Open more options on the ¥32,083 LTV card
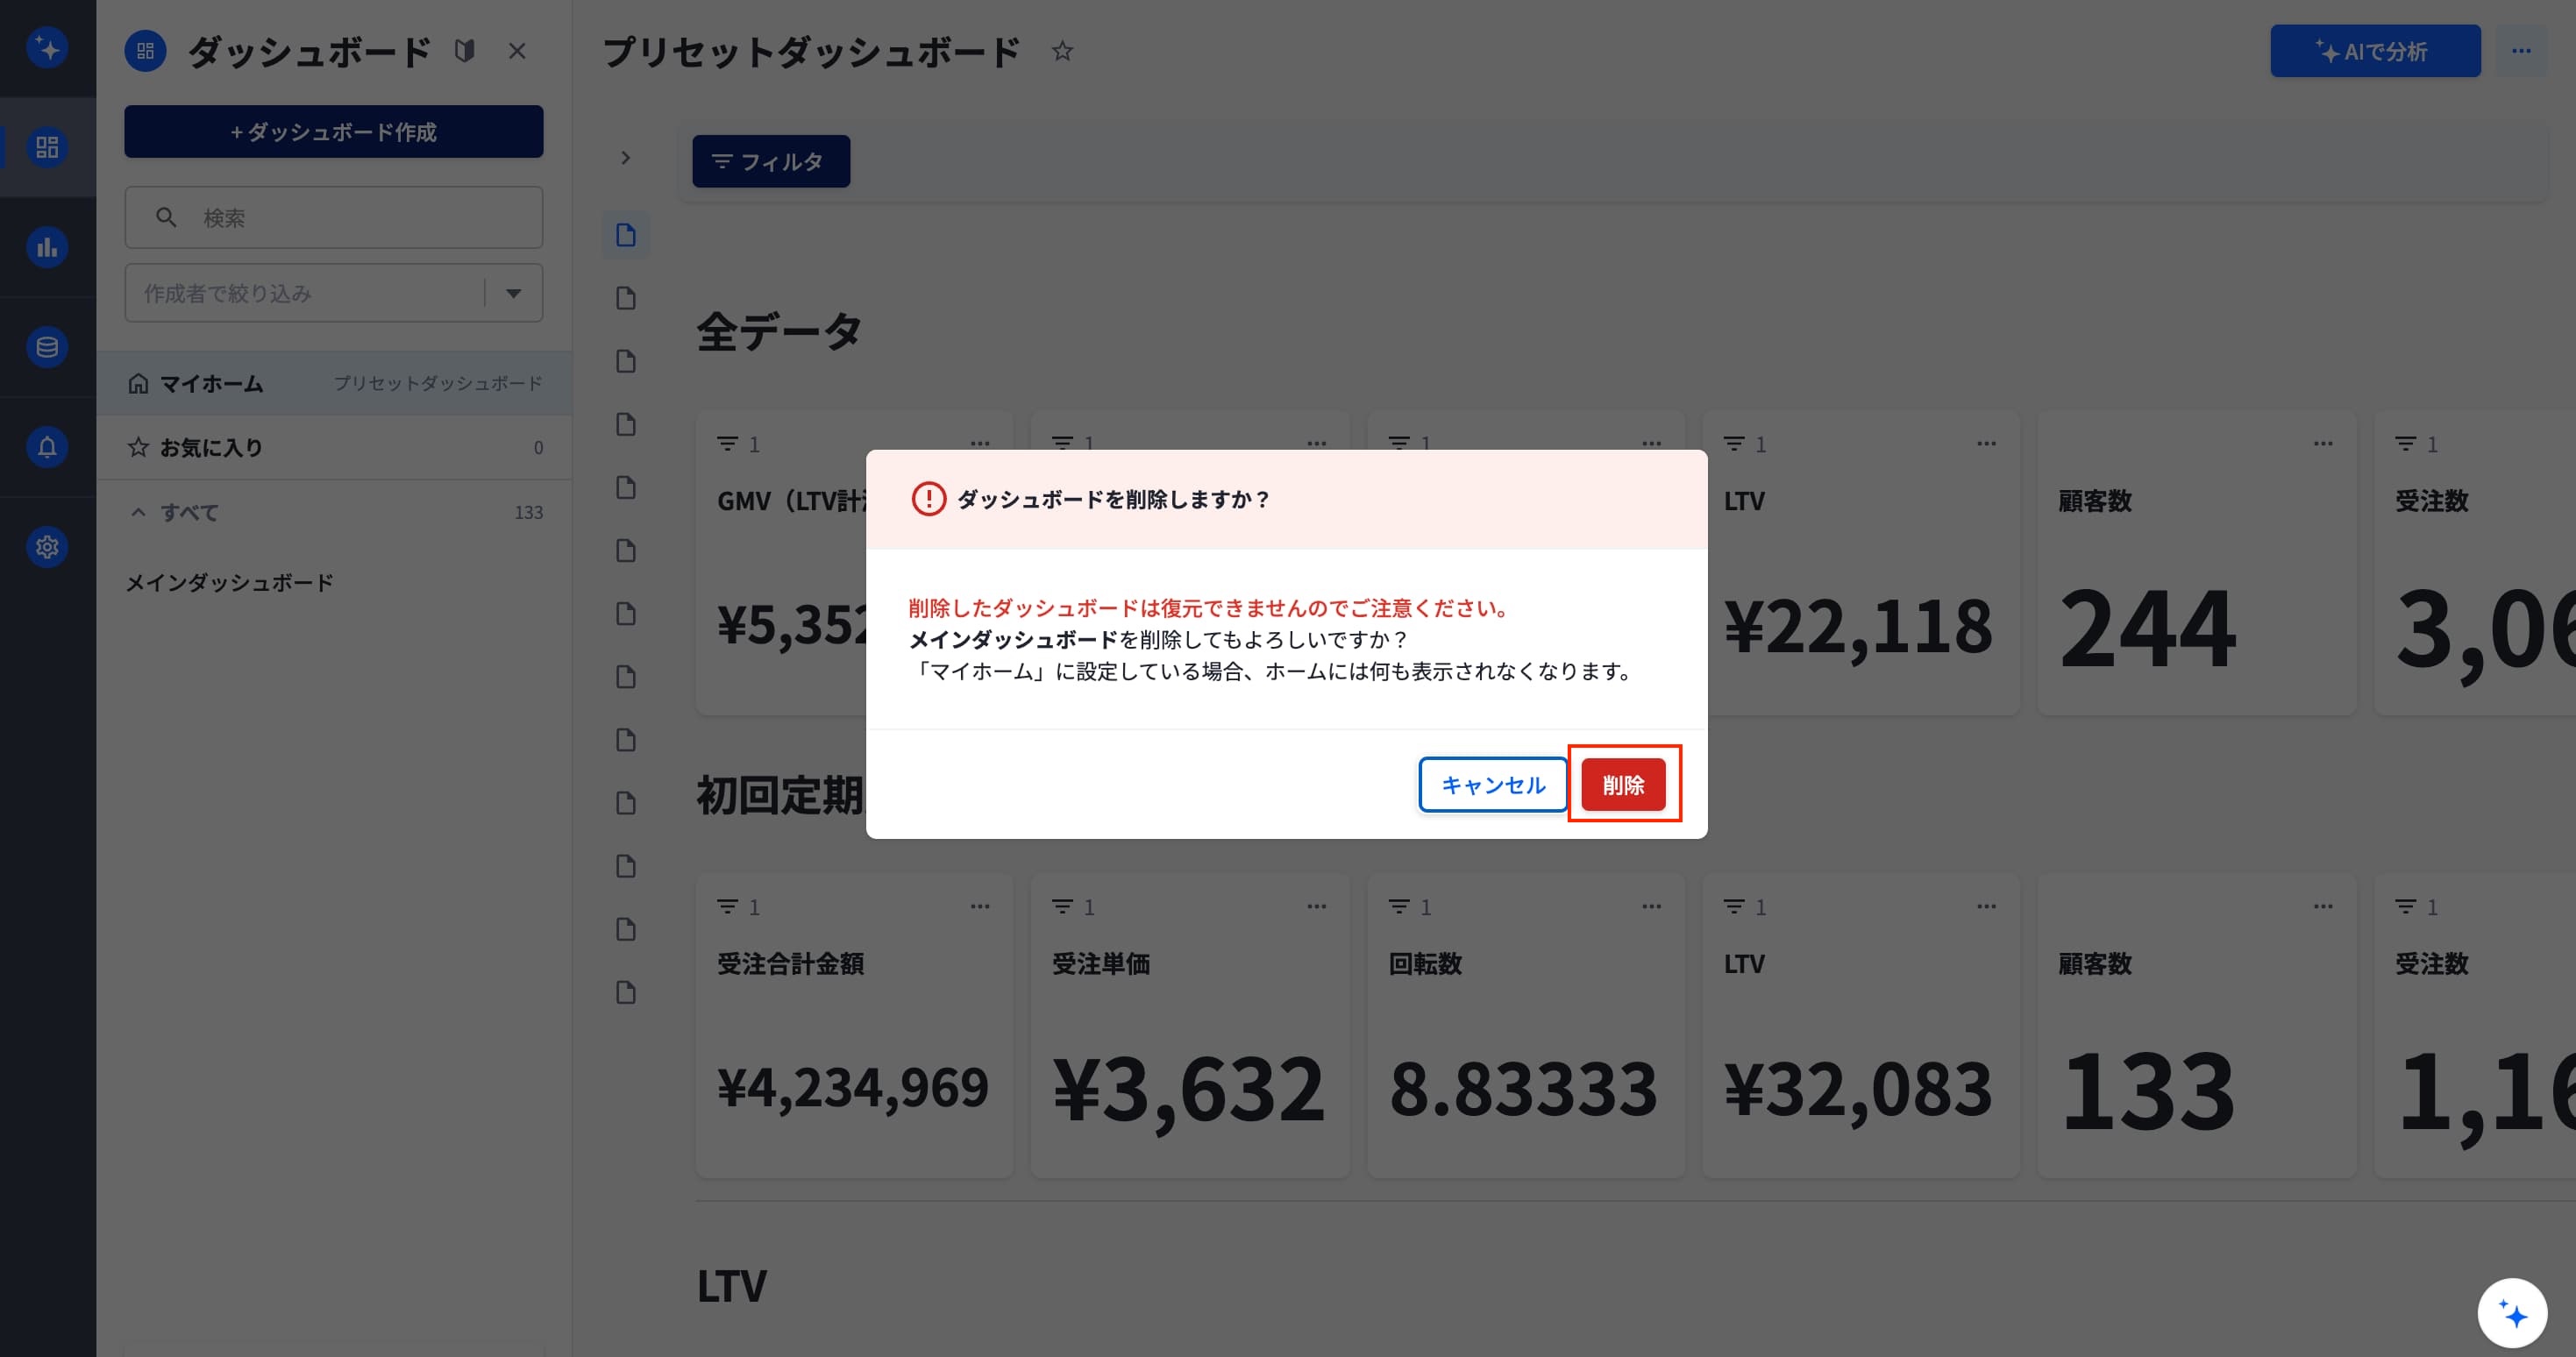This screenshot has height=1357, width=2576. click(1987, 906)
